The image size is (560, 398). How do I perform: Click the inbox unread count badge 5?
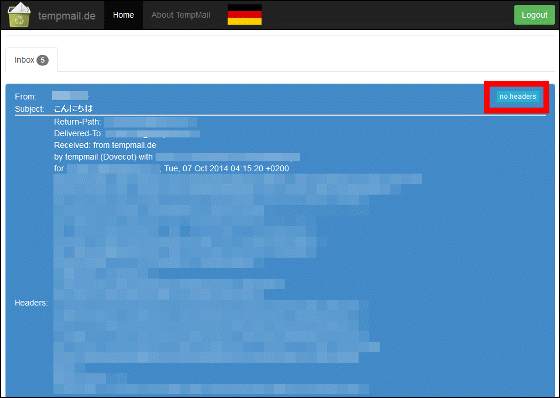[42, 60]
